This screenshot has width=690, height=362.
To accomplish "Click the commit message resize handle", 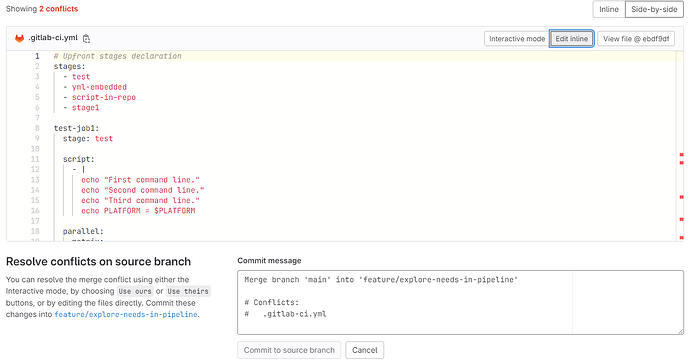I will click(x=680, y=331).
